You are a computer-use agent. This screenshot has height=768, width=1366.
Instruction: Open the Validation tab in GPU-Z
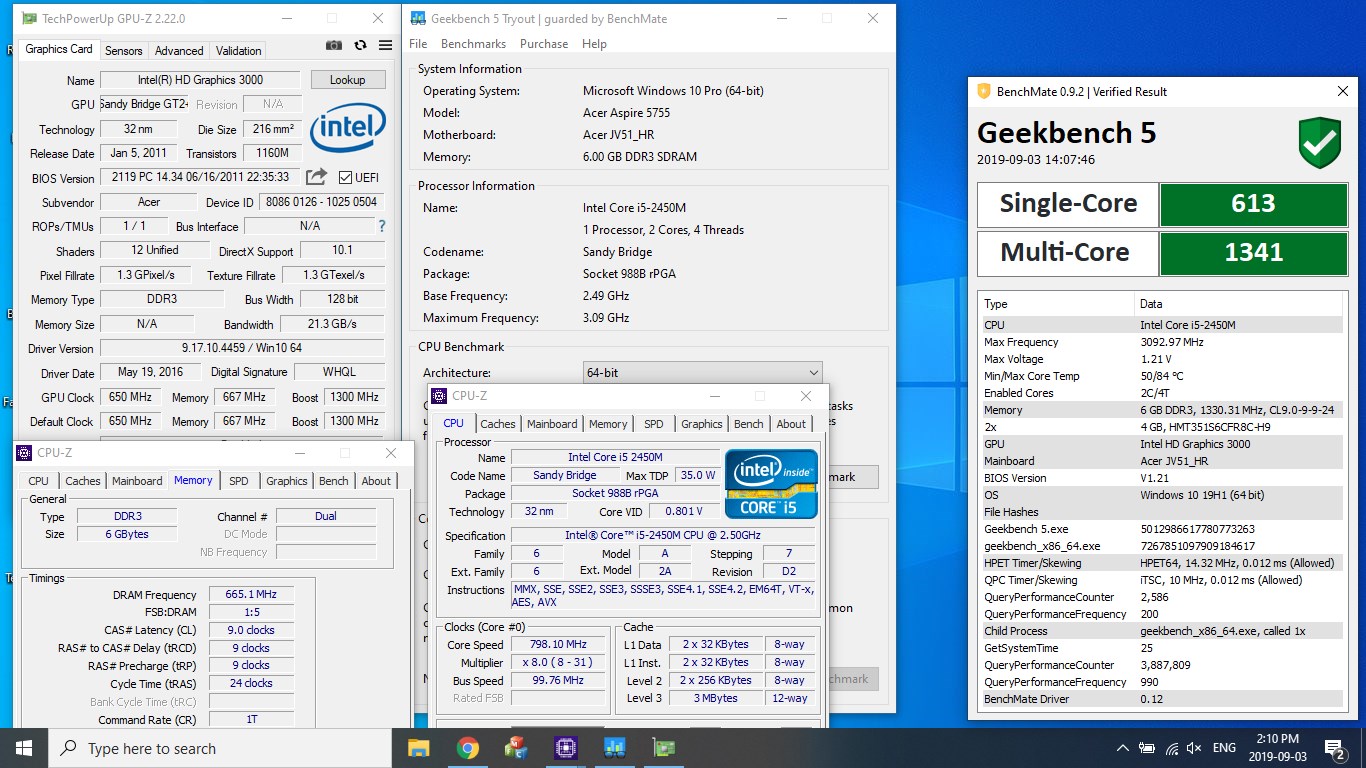tap(239, 50)
